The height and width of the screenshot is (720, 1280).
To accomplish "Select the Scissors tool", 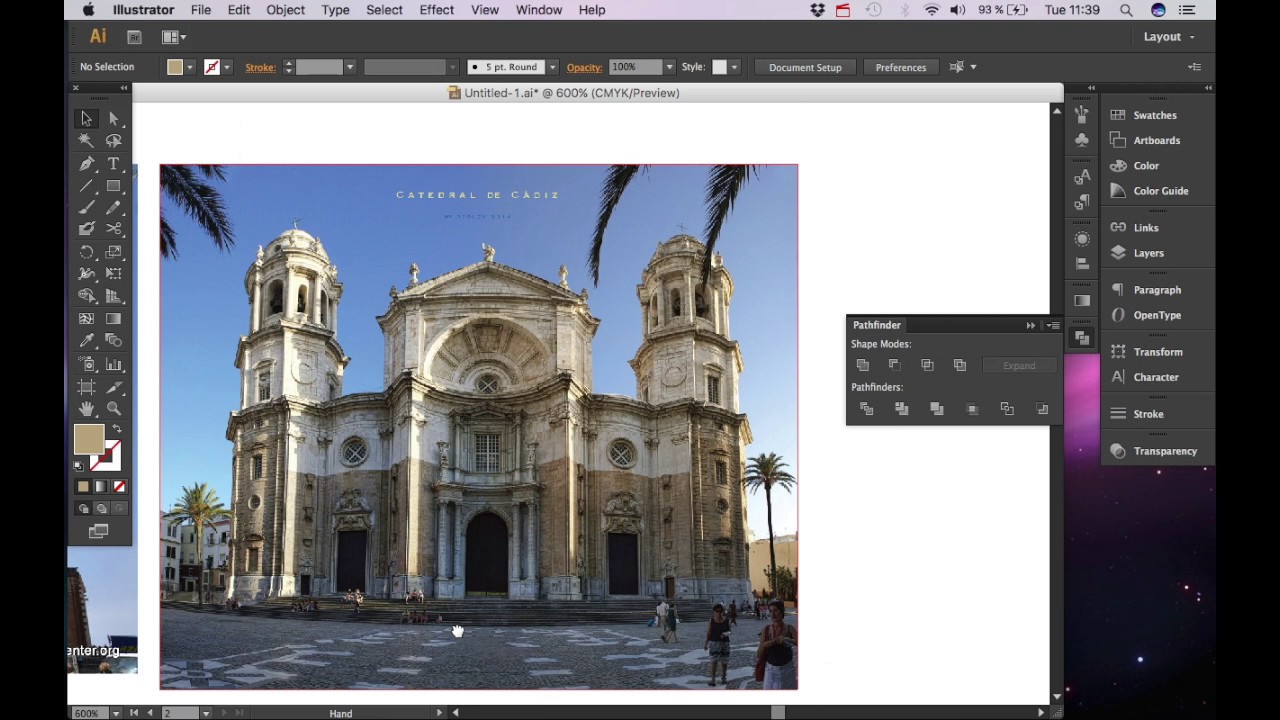I will pyautogui.click(x=114, y=229).
